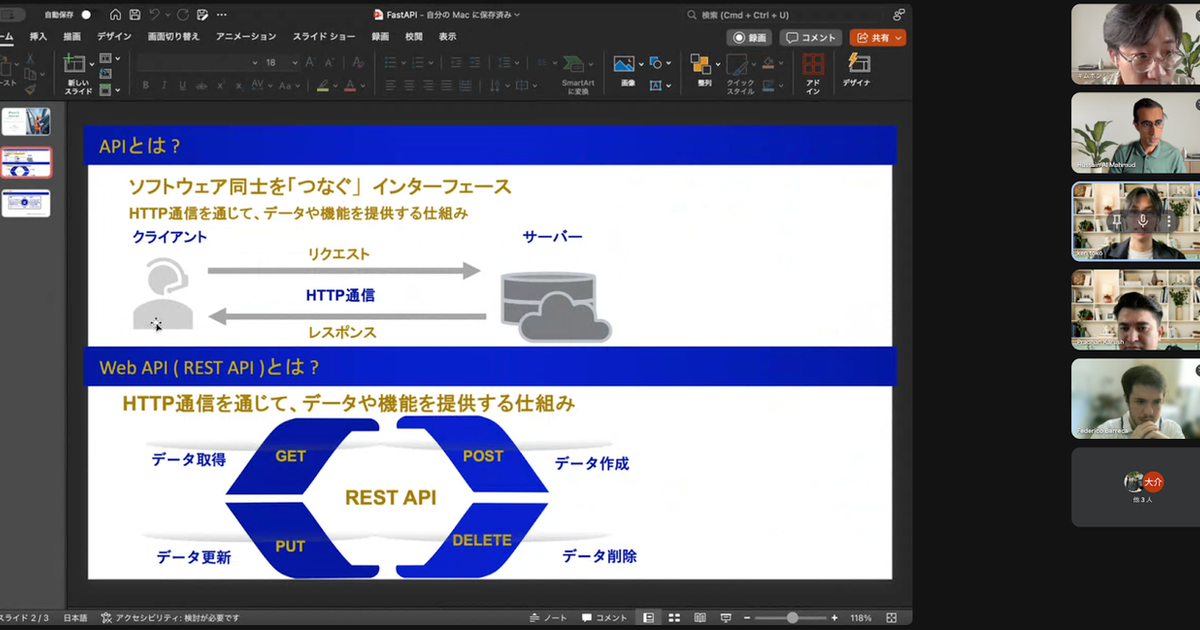The width and height of the screenshot is (1200, 630).
Task: Switch to reading view icon
Action: [700, 618]
